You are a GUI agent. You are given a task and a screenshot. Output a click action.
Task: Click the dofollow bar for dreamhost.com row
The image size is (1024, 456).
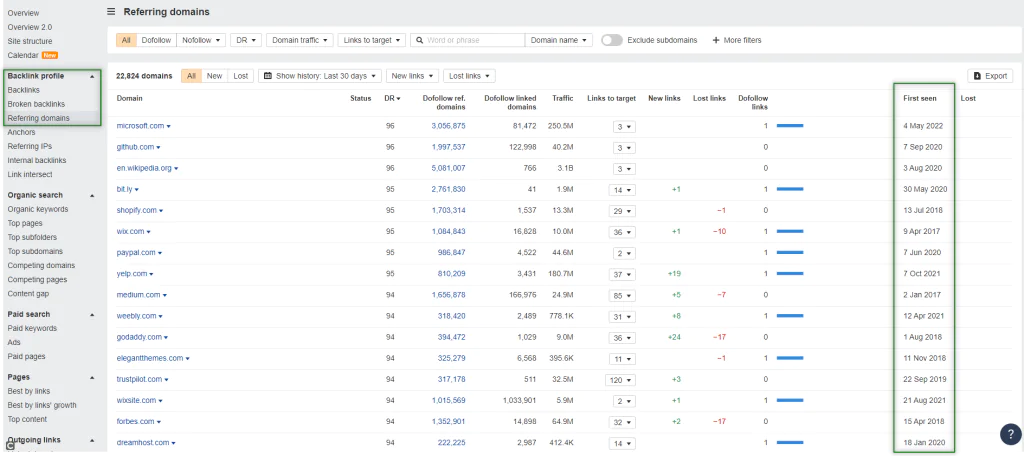click(x=790, y=443)
